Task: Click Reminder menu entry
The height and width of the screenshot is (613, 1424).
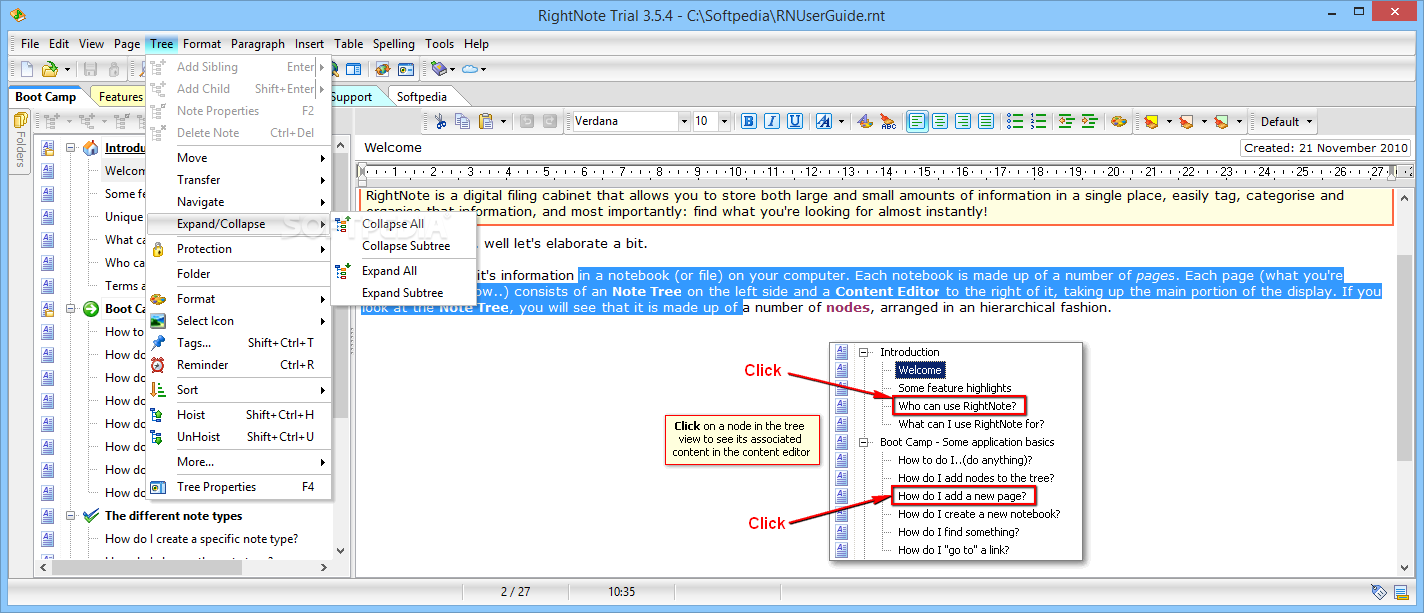Action: [x=238, y=364]
